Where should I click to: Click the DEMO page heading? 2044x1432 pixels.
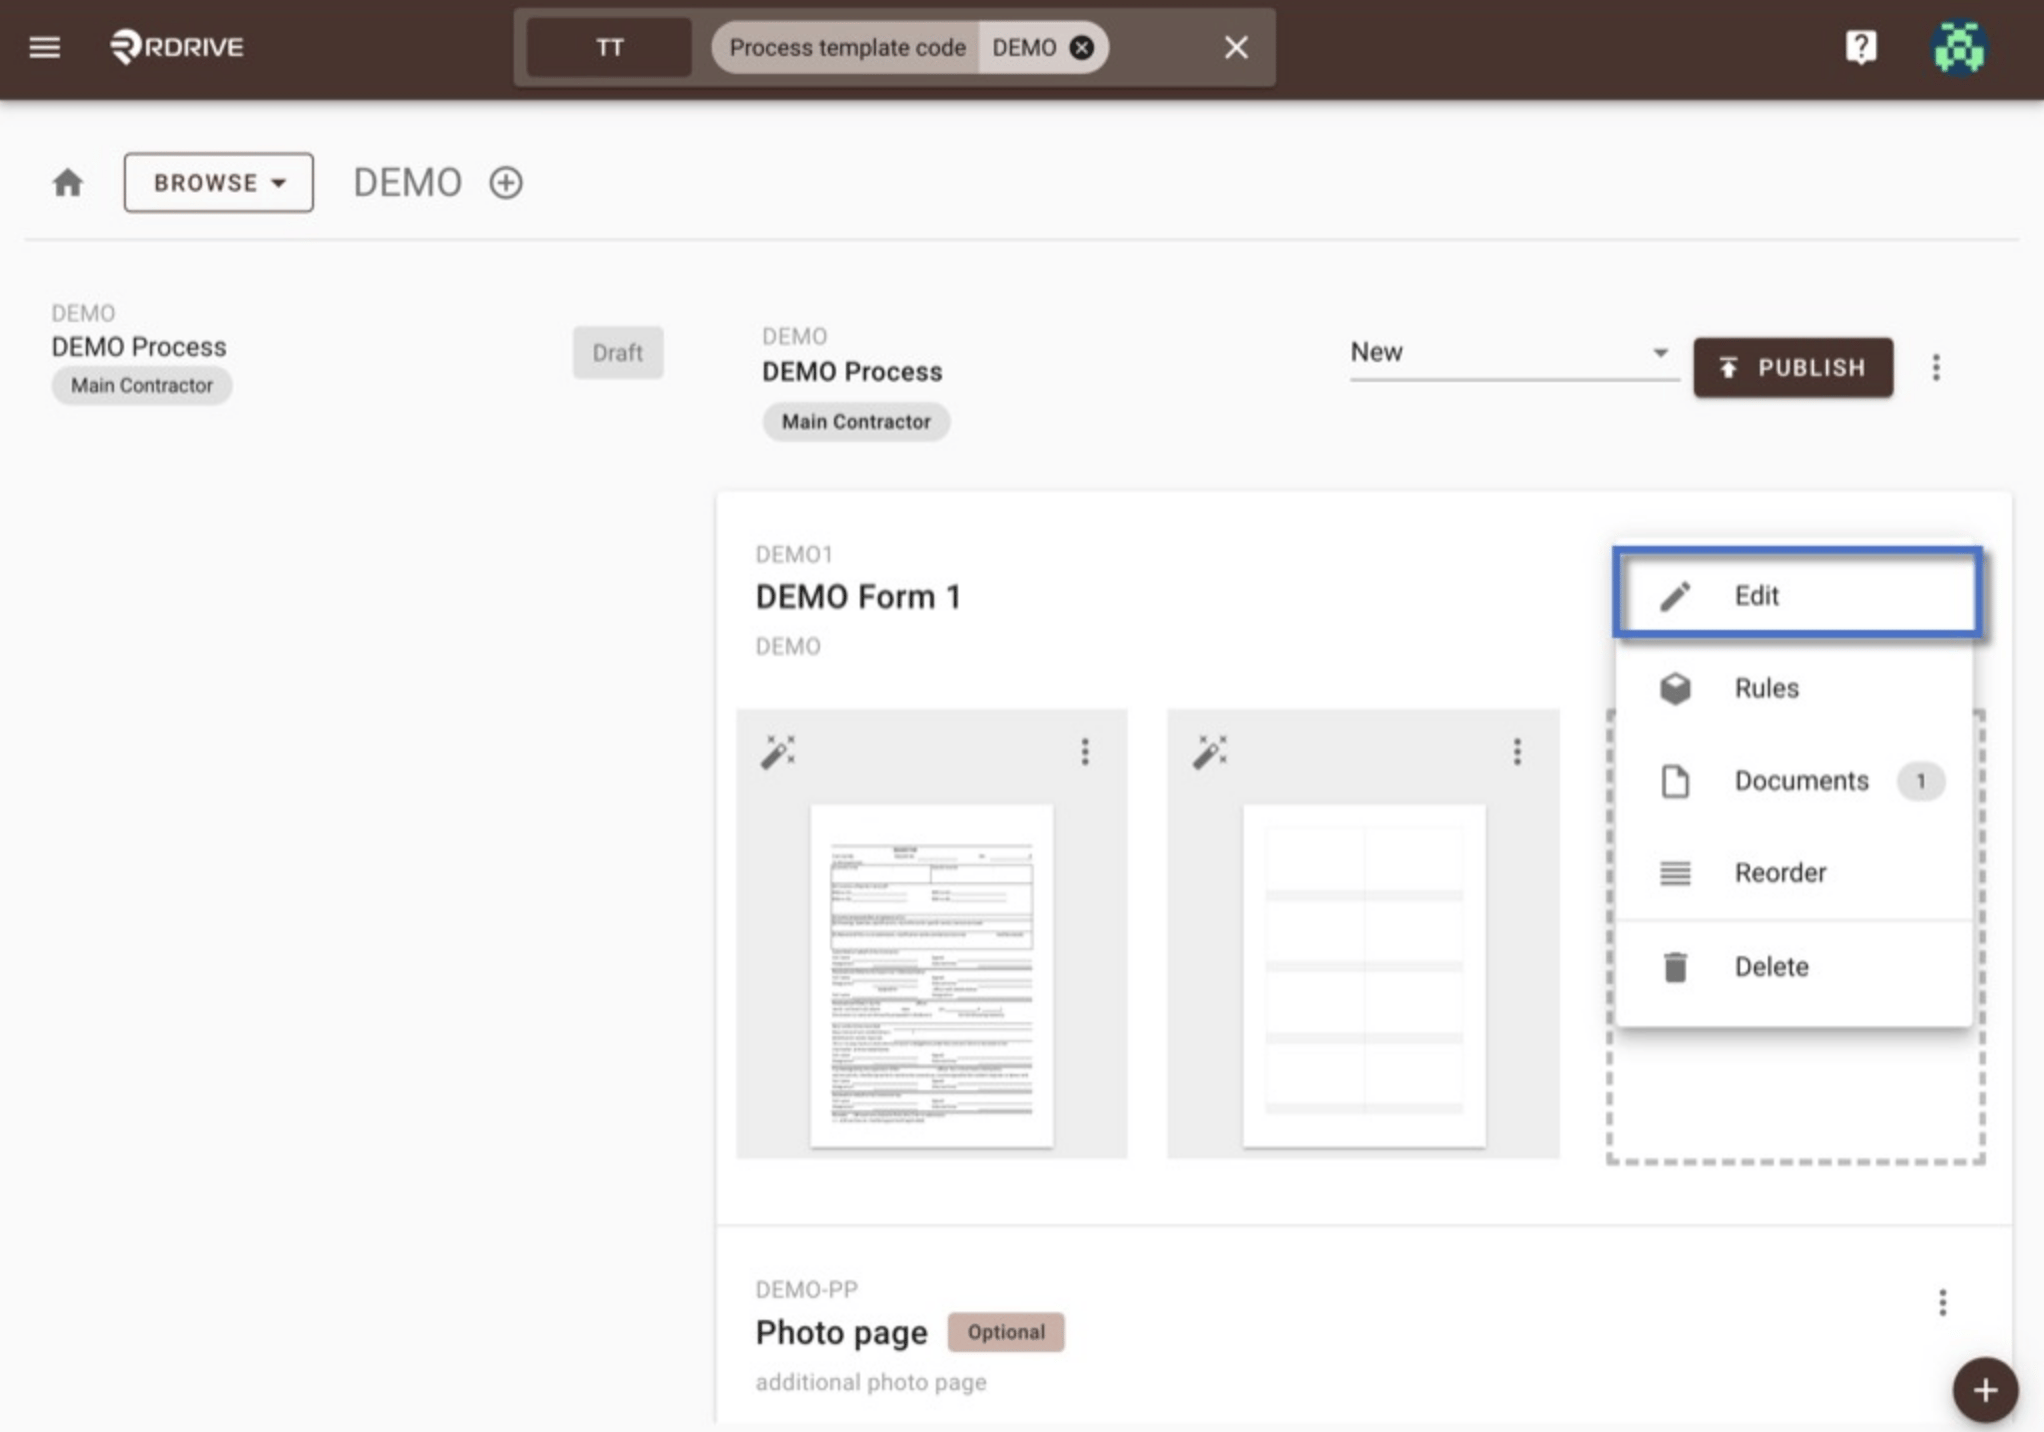(407, 182)
